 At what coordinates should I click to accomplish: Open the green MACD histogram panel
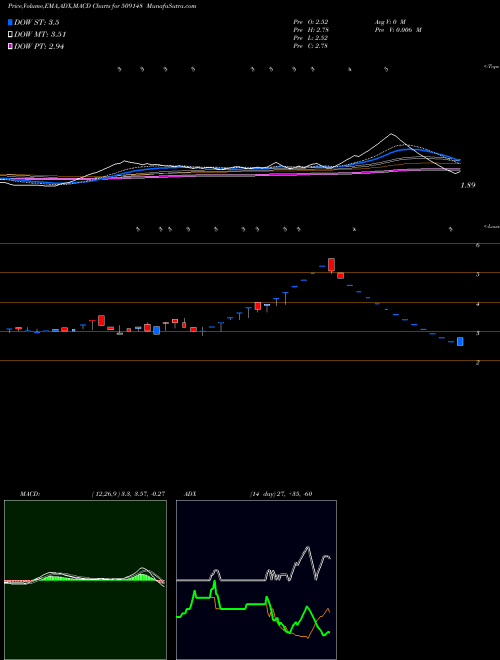coord(85,580)
